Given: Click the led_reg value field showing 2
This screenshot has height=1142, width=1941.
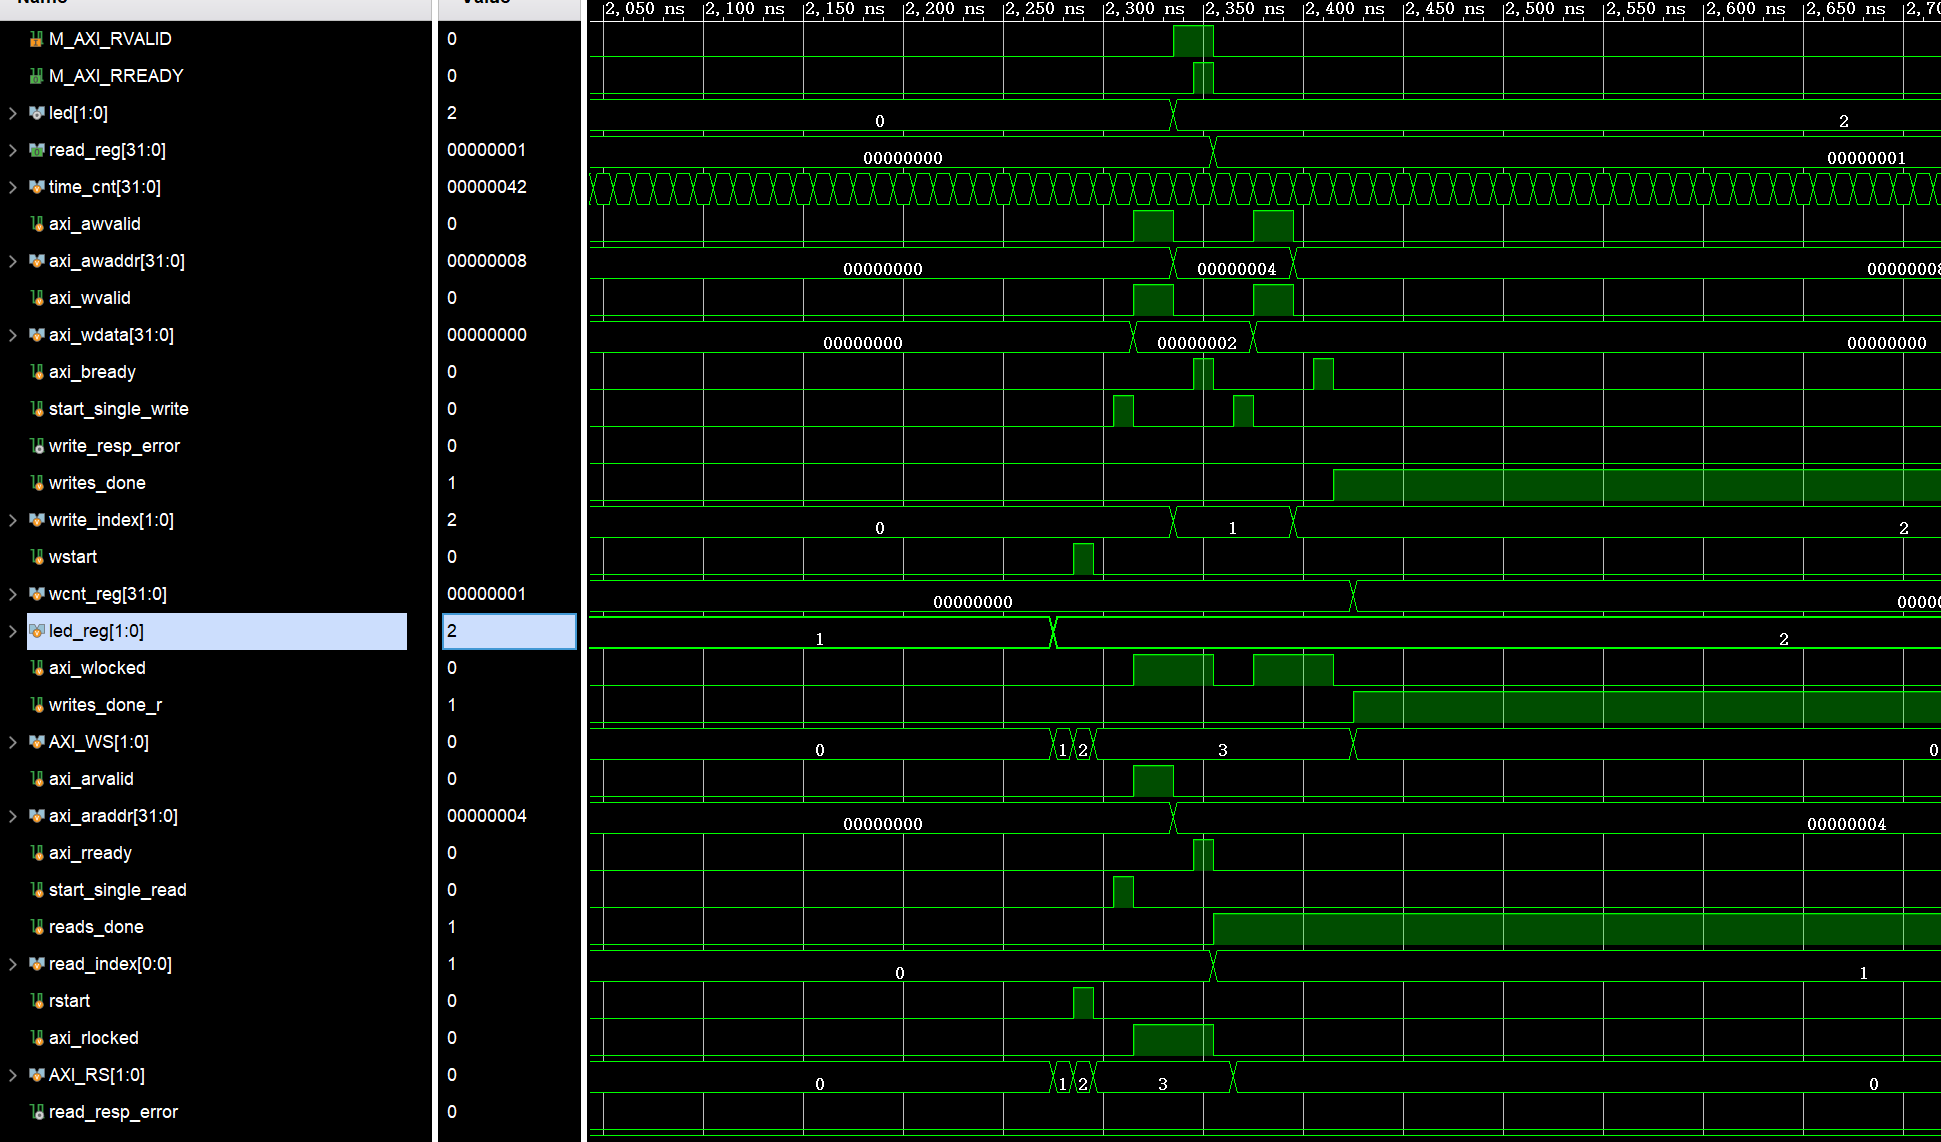Looking at the screenshot, I should point(509,631).
